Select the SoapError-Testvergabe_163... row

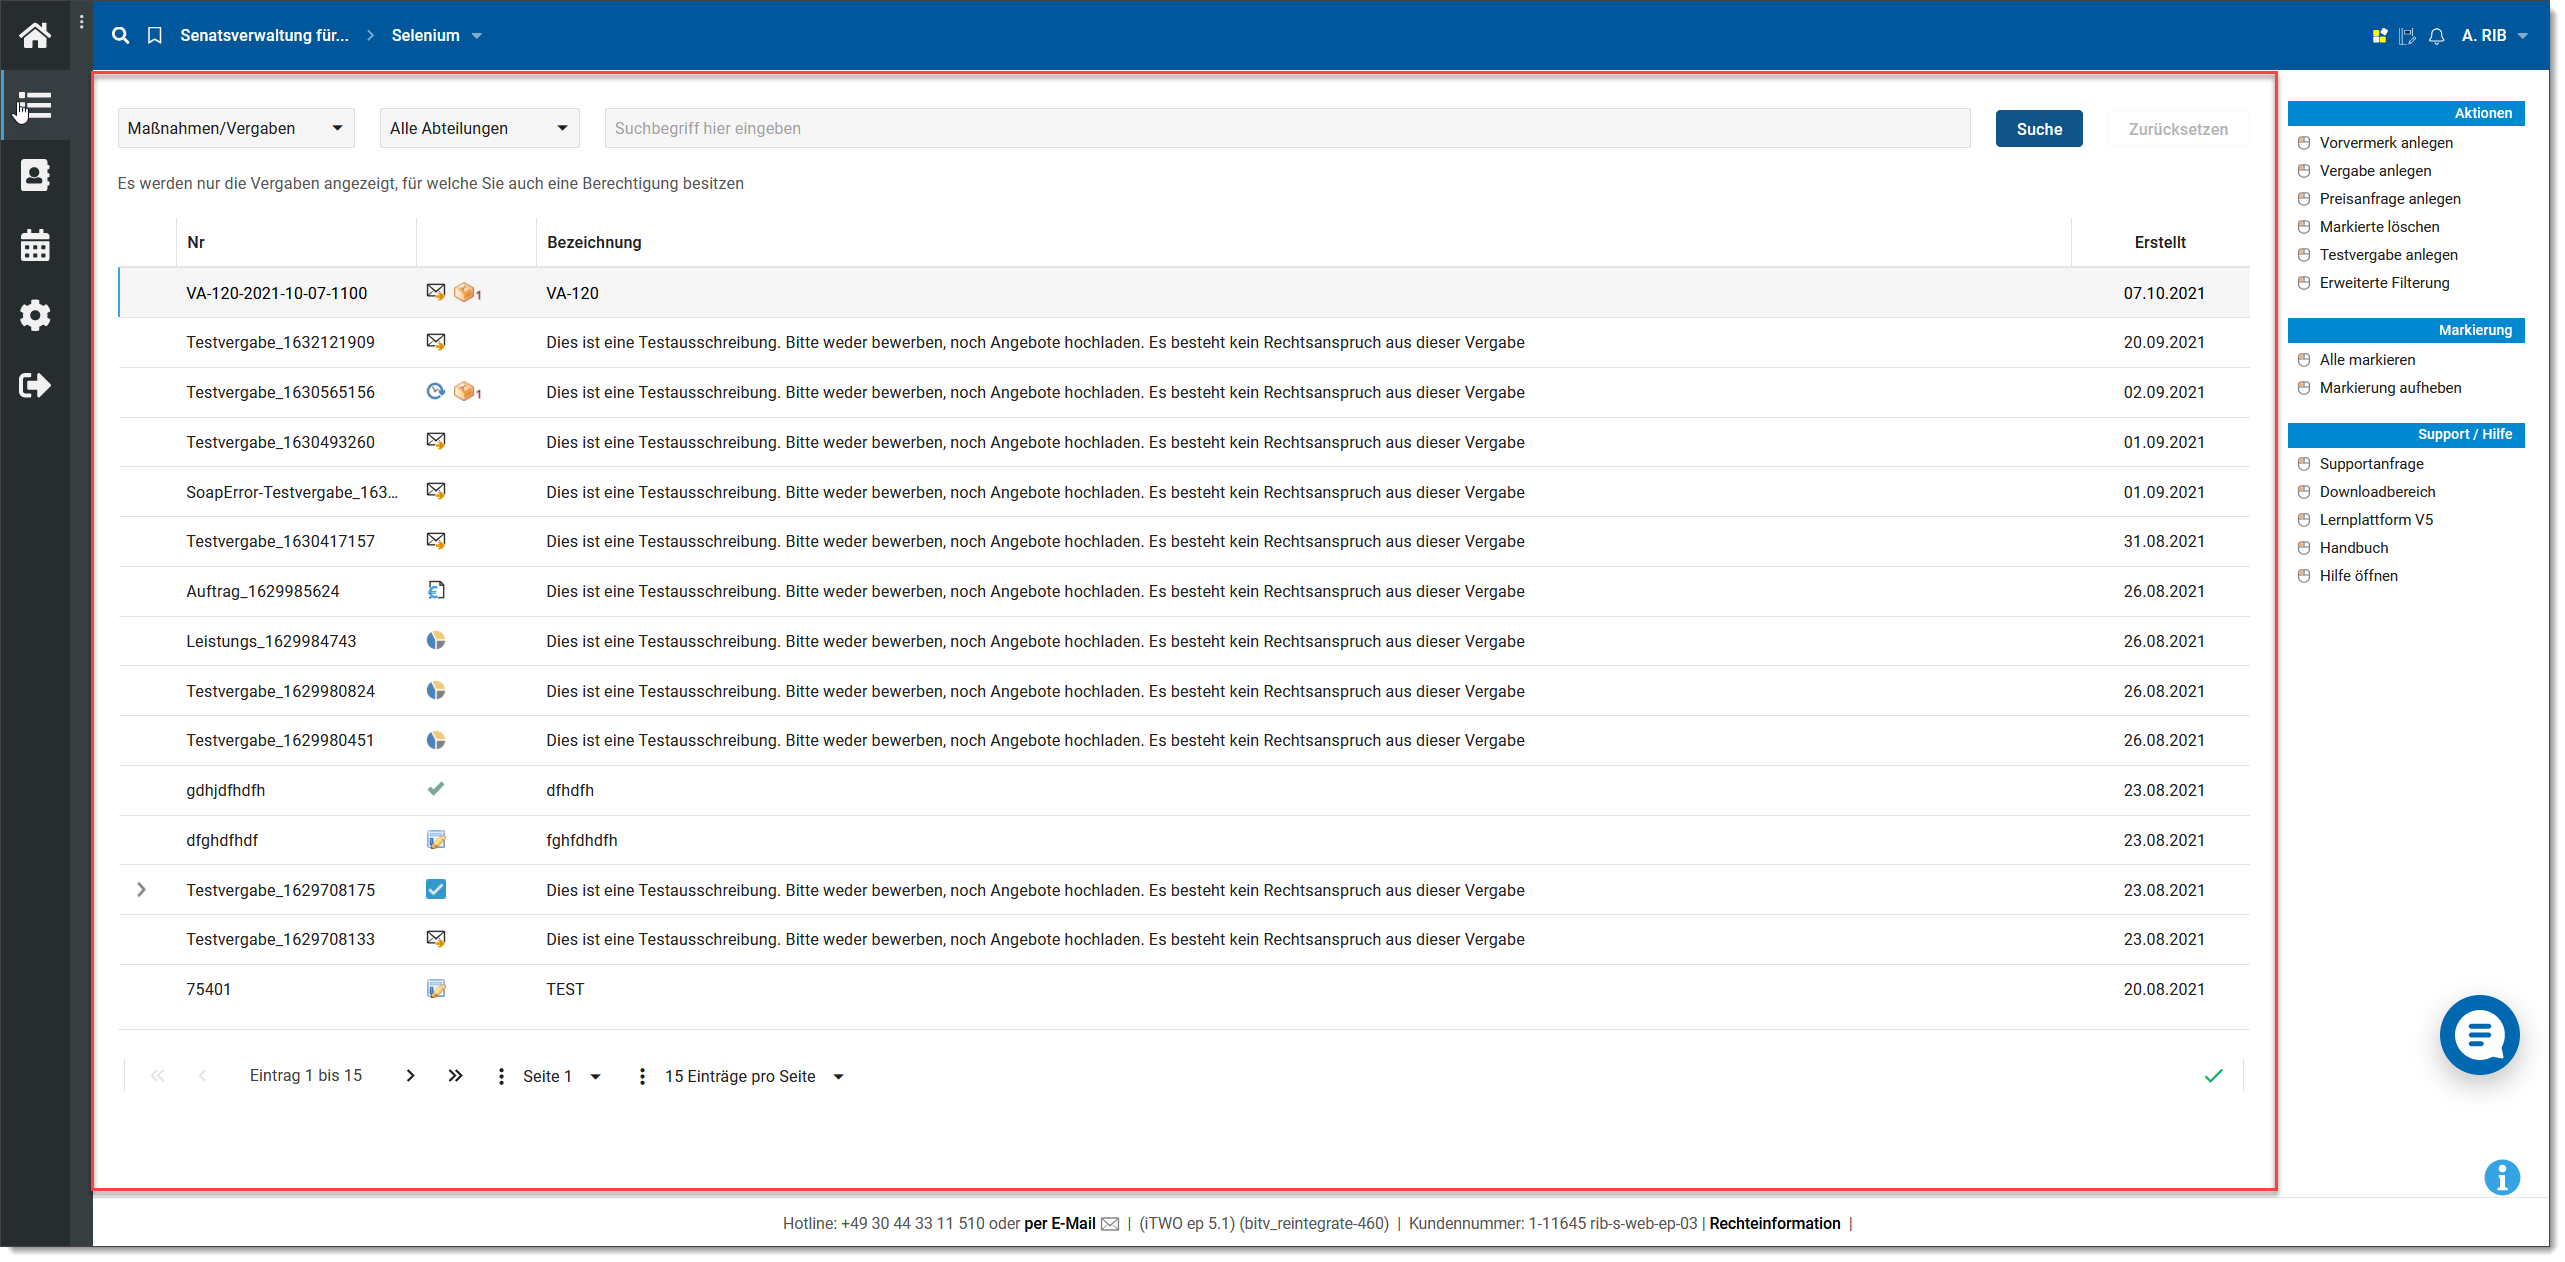point(1183,492)
